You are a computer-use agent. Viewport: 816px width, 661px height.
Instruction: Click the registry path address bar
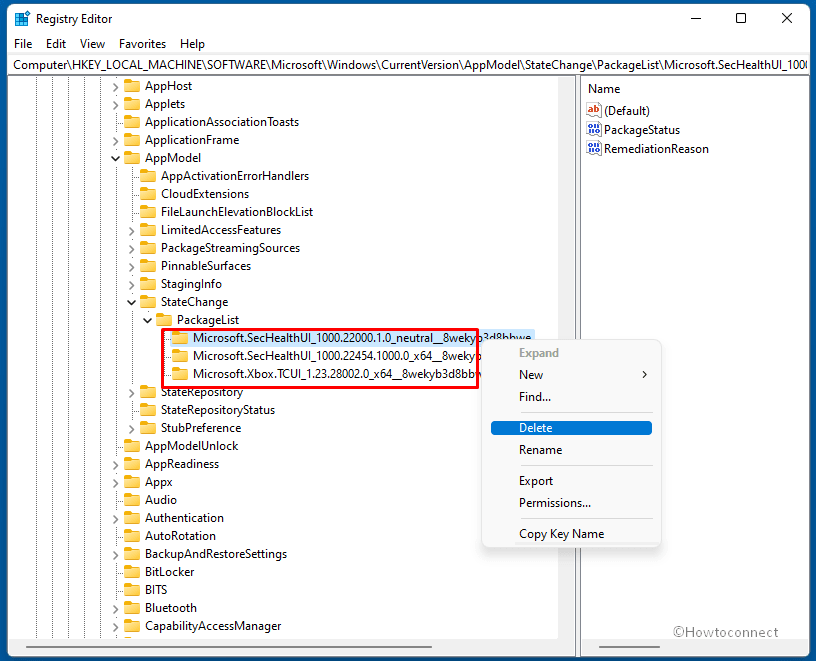point(409,65)
